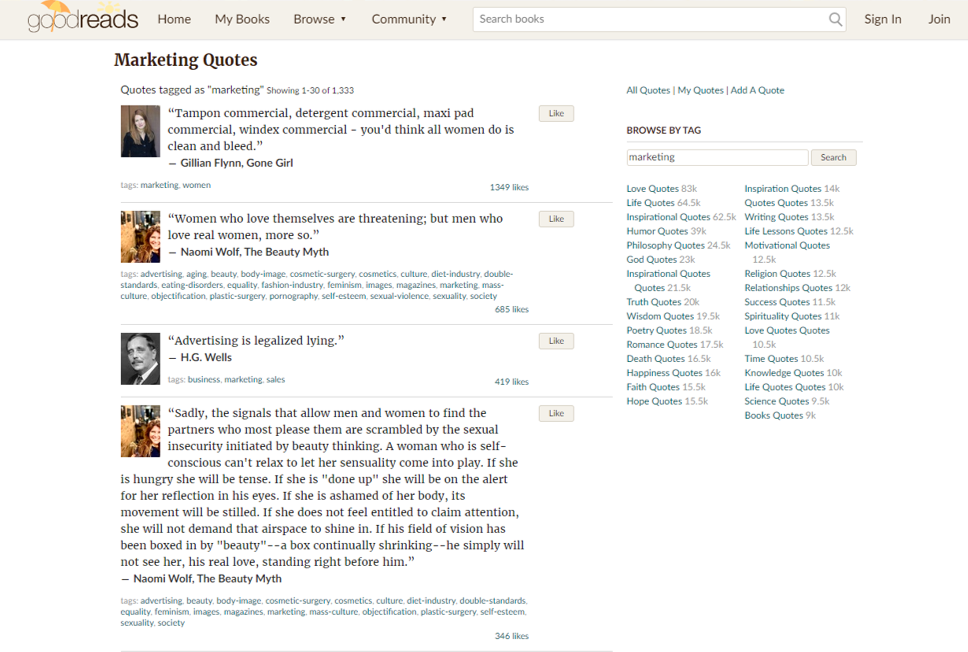Open Naomi Wolf photo beside 'Sadly, the signals' quote
Viewport: 968px width, 652px height.
tap(140, 431)
